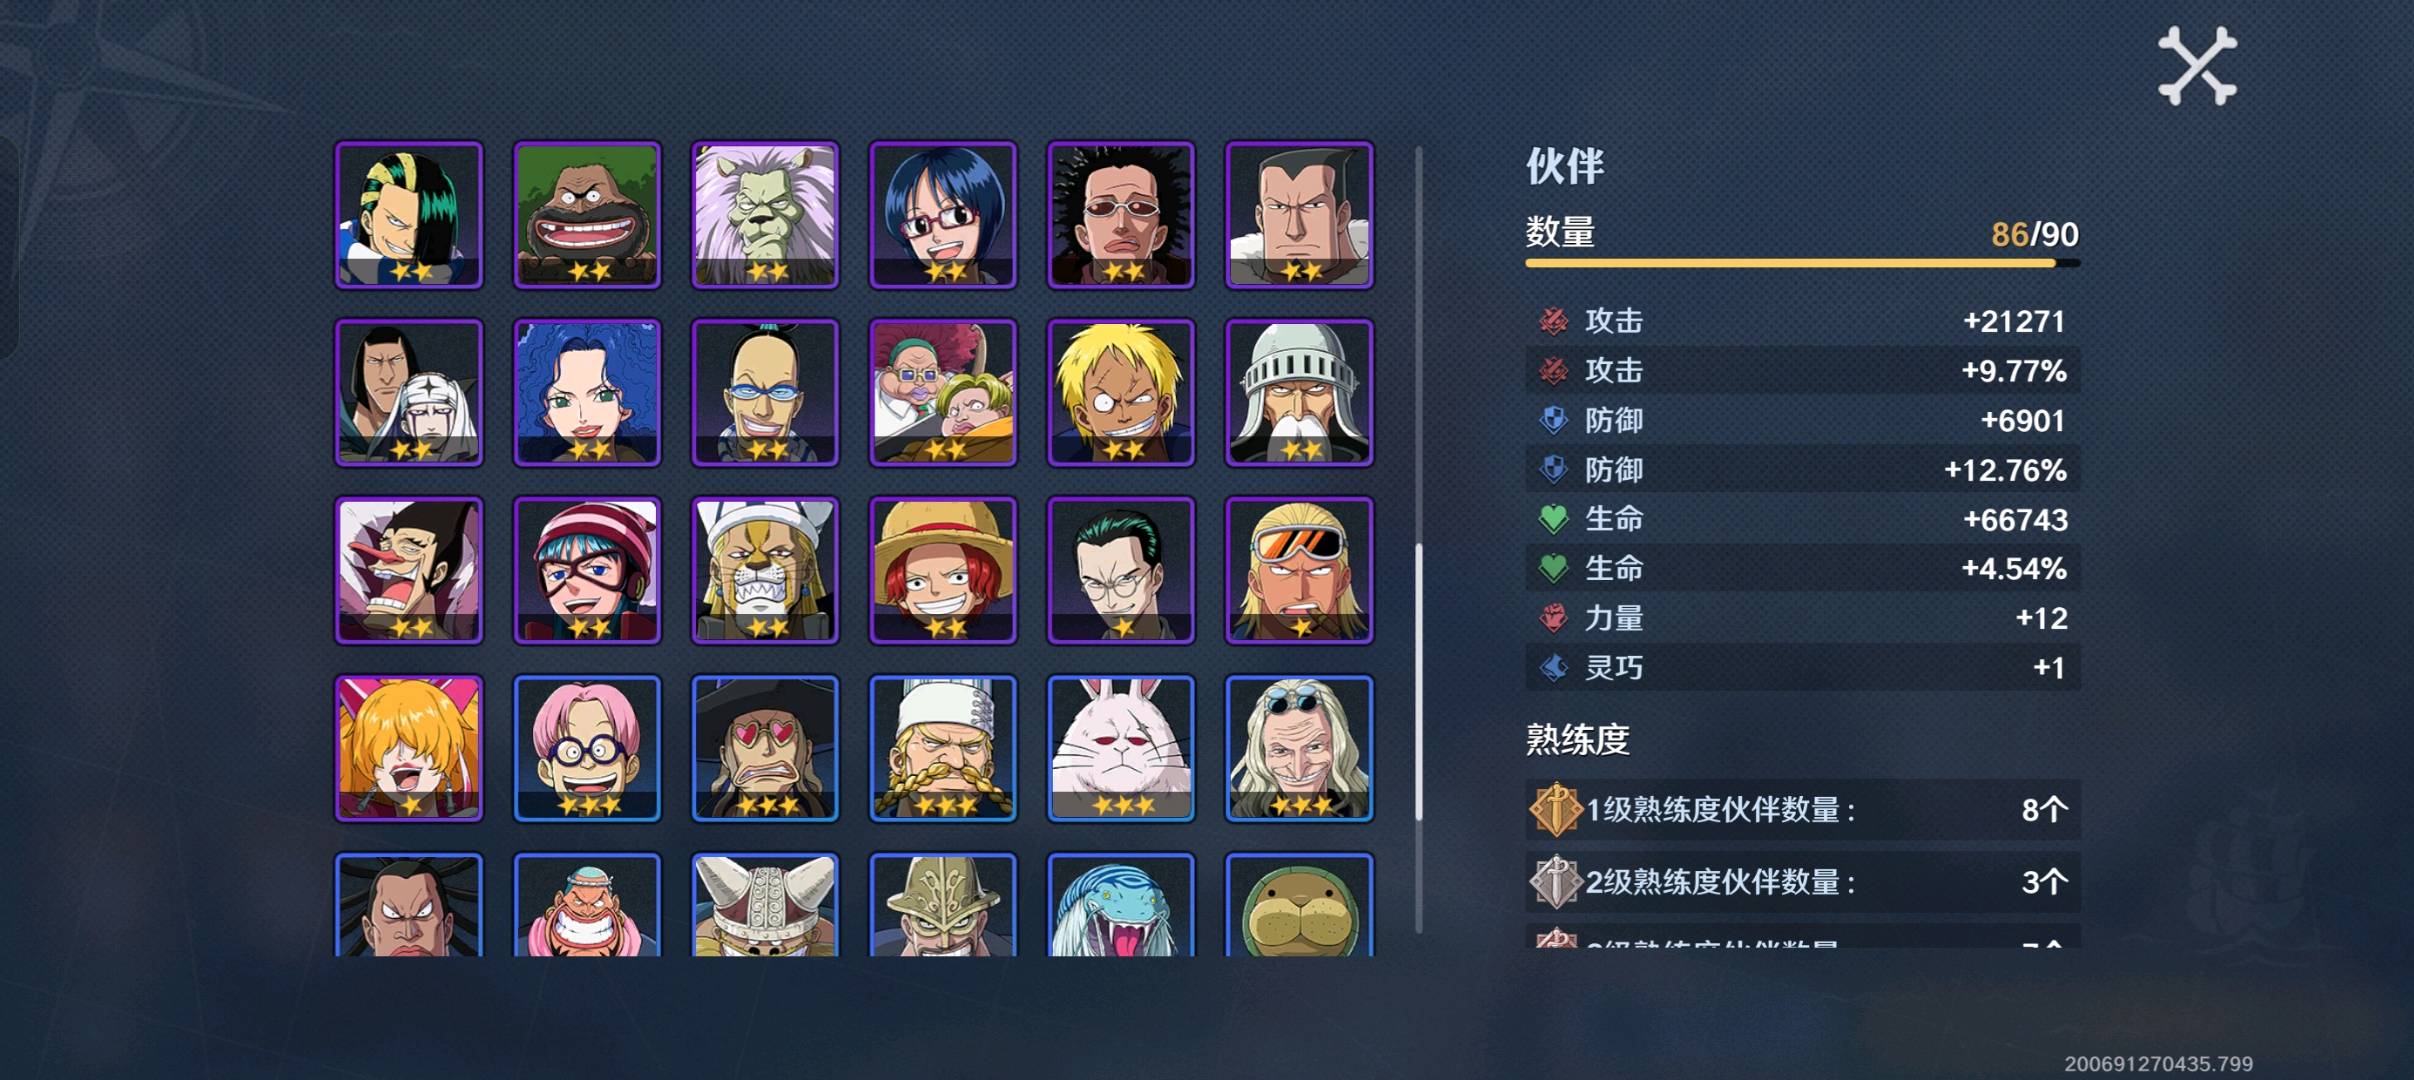Click the partner count 86/90 progress bar
This screenshot has width=2414, height=1080.
point(1803,263)
